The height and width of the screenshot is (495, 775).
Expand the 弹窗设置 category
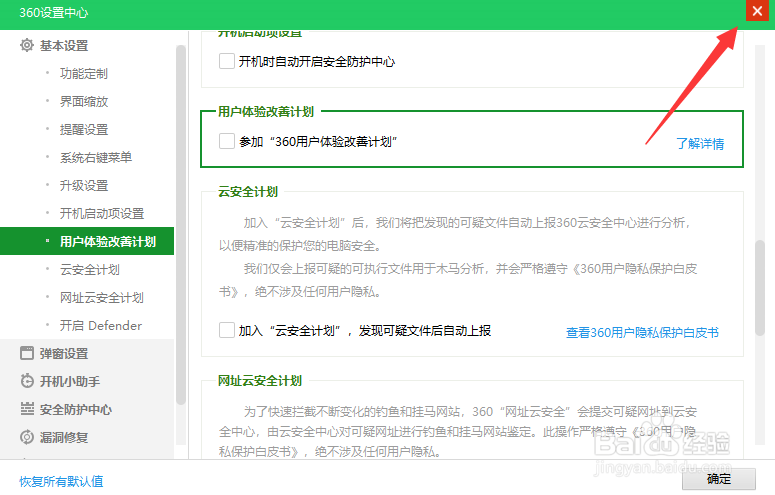[64, 354]
